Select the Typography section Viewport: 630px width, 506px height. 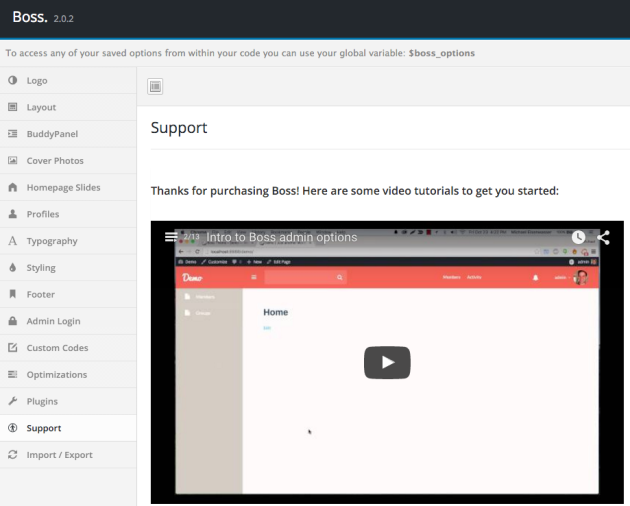pos(68,241)
